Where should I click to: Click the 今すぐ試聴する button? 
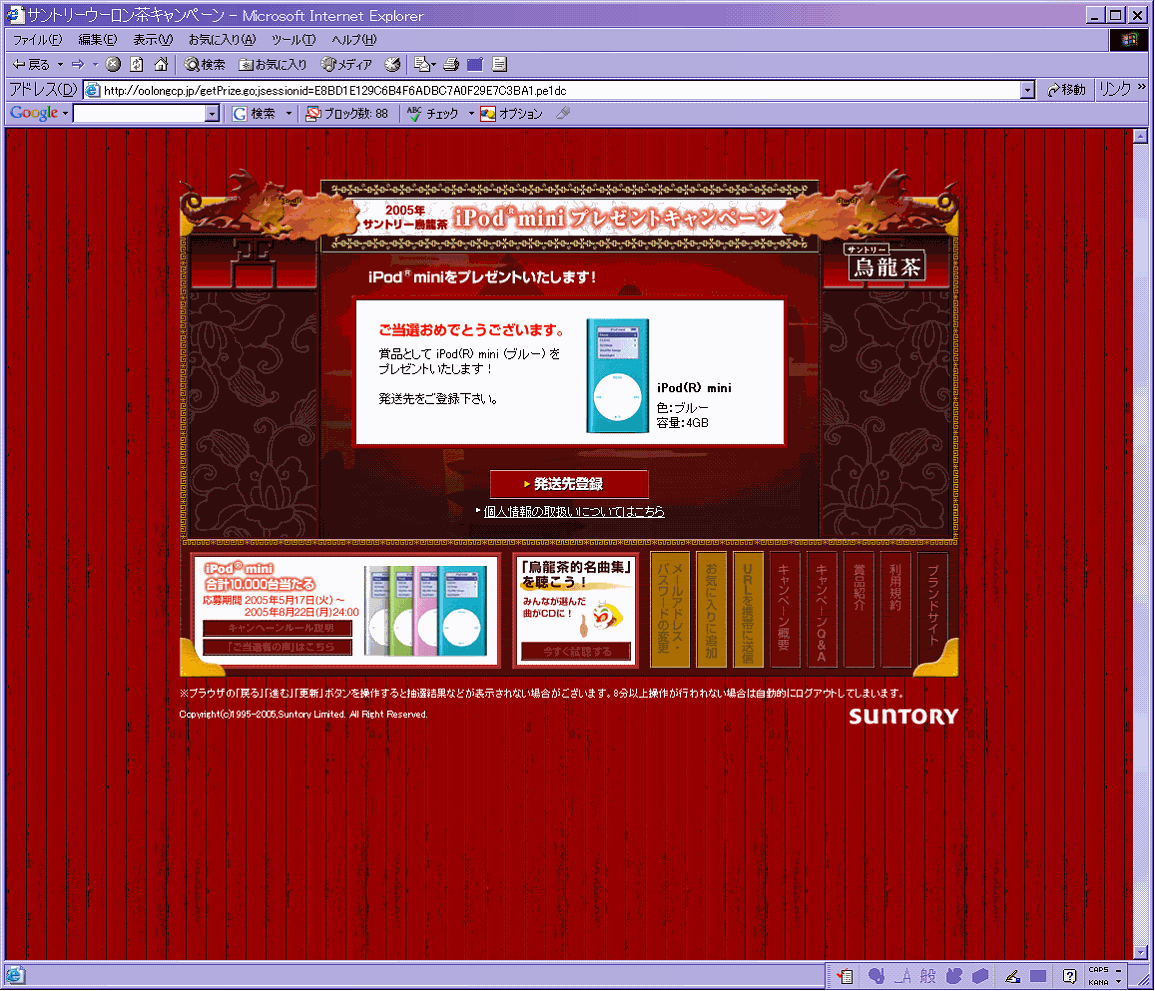[577, 651]
